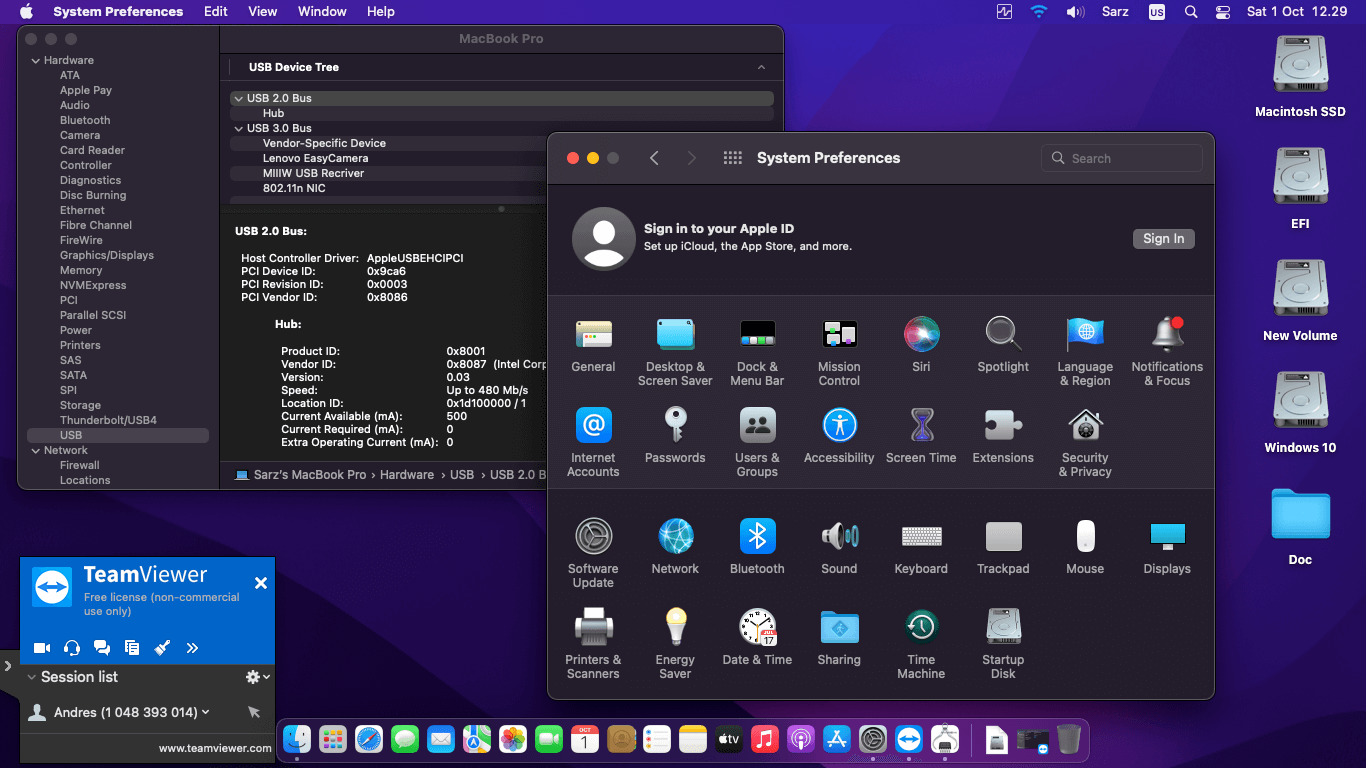Collapse the USB 3.0 Bus tree node
Screen dimensions: 1366x768
coord(238,128)
